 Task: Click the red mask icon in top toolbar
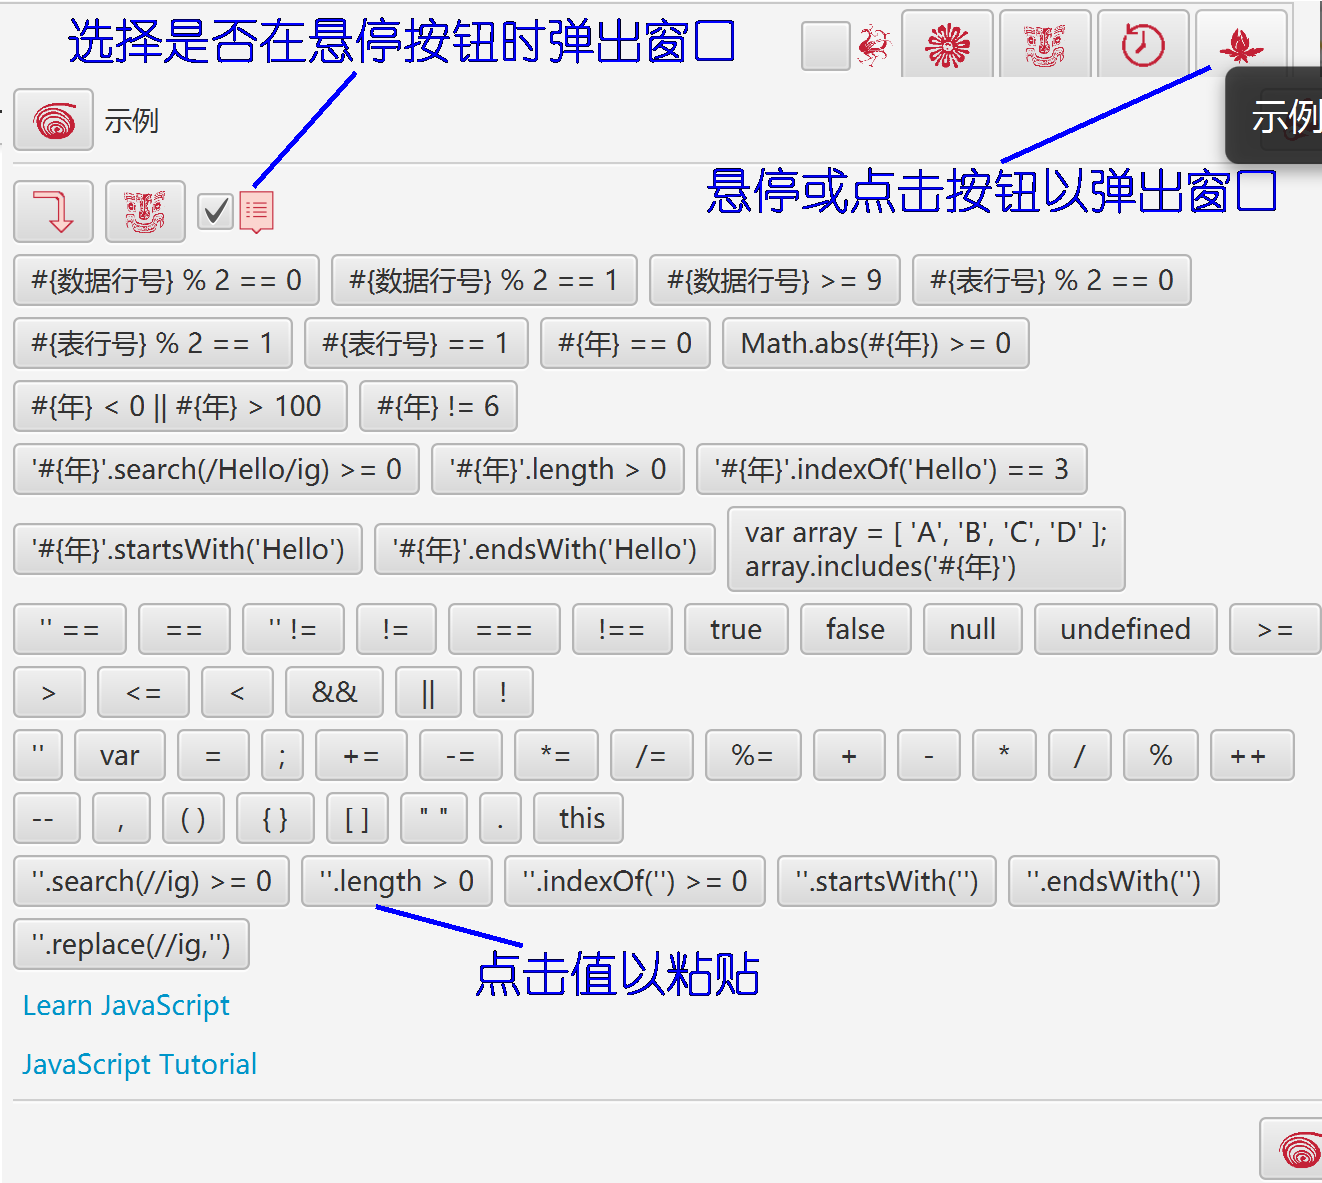coord(1045,44)
